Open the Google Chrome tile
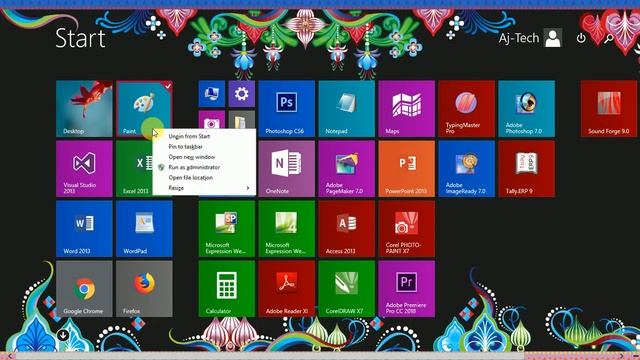Screen dimensions: 640x360 click(x=84, y=289)
